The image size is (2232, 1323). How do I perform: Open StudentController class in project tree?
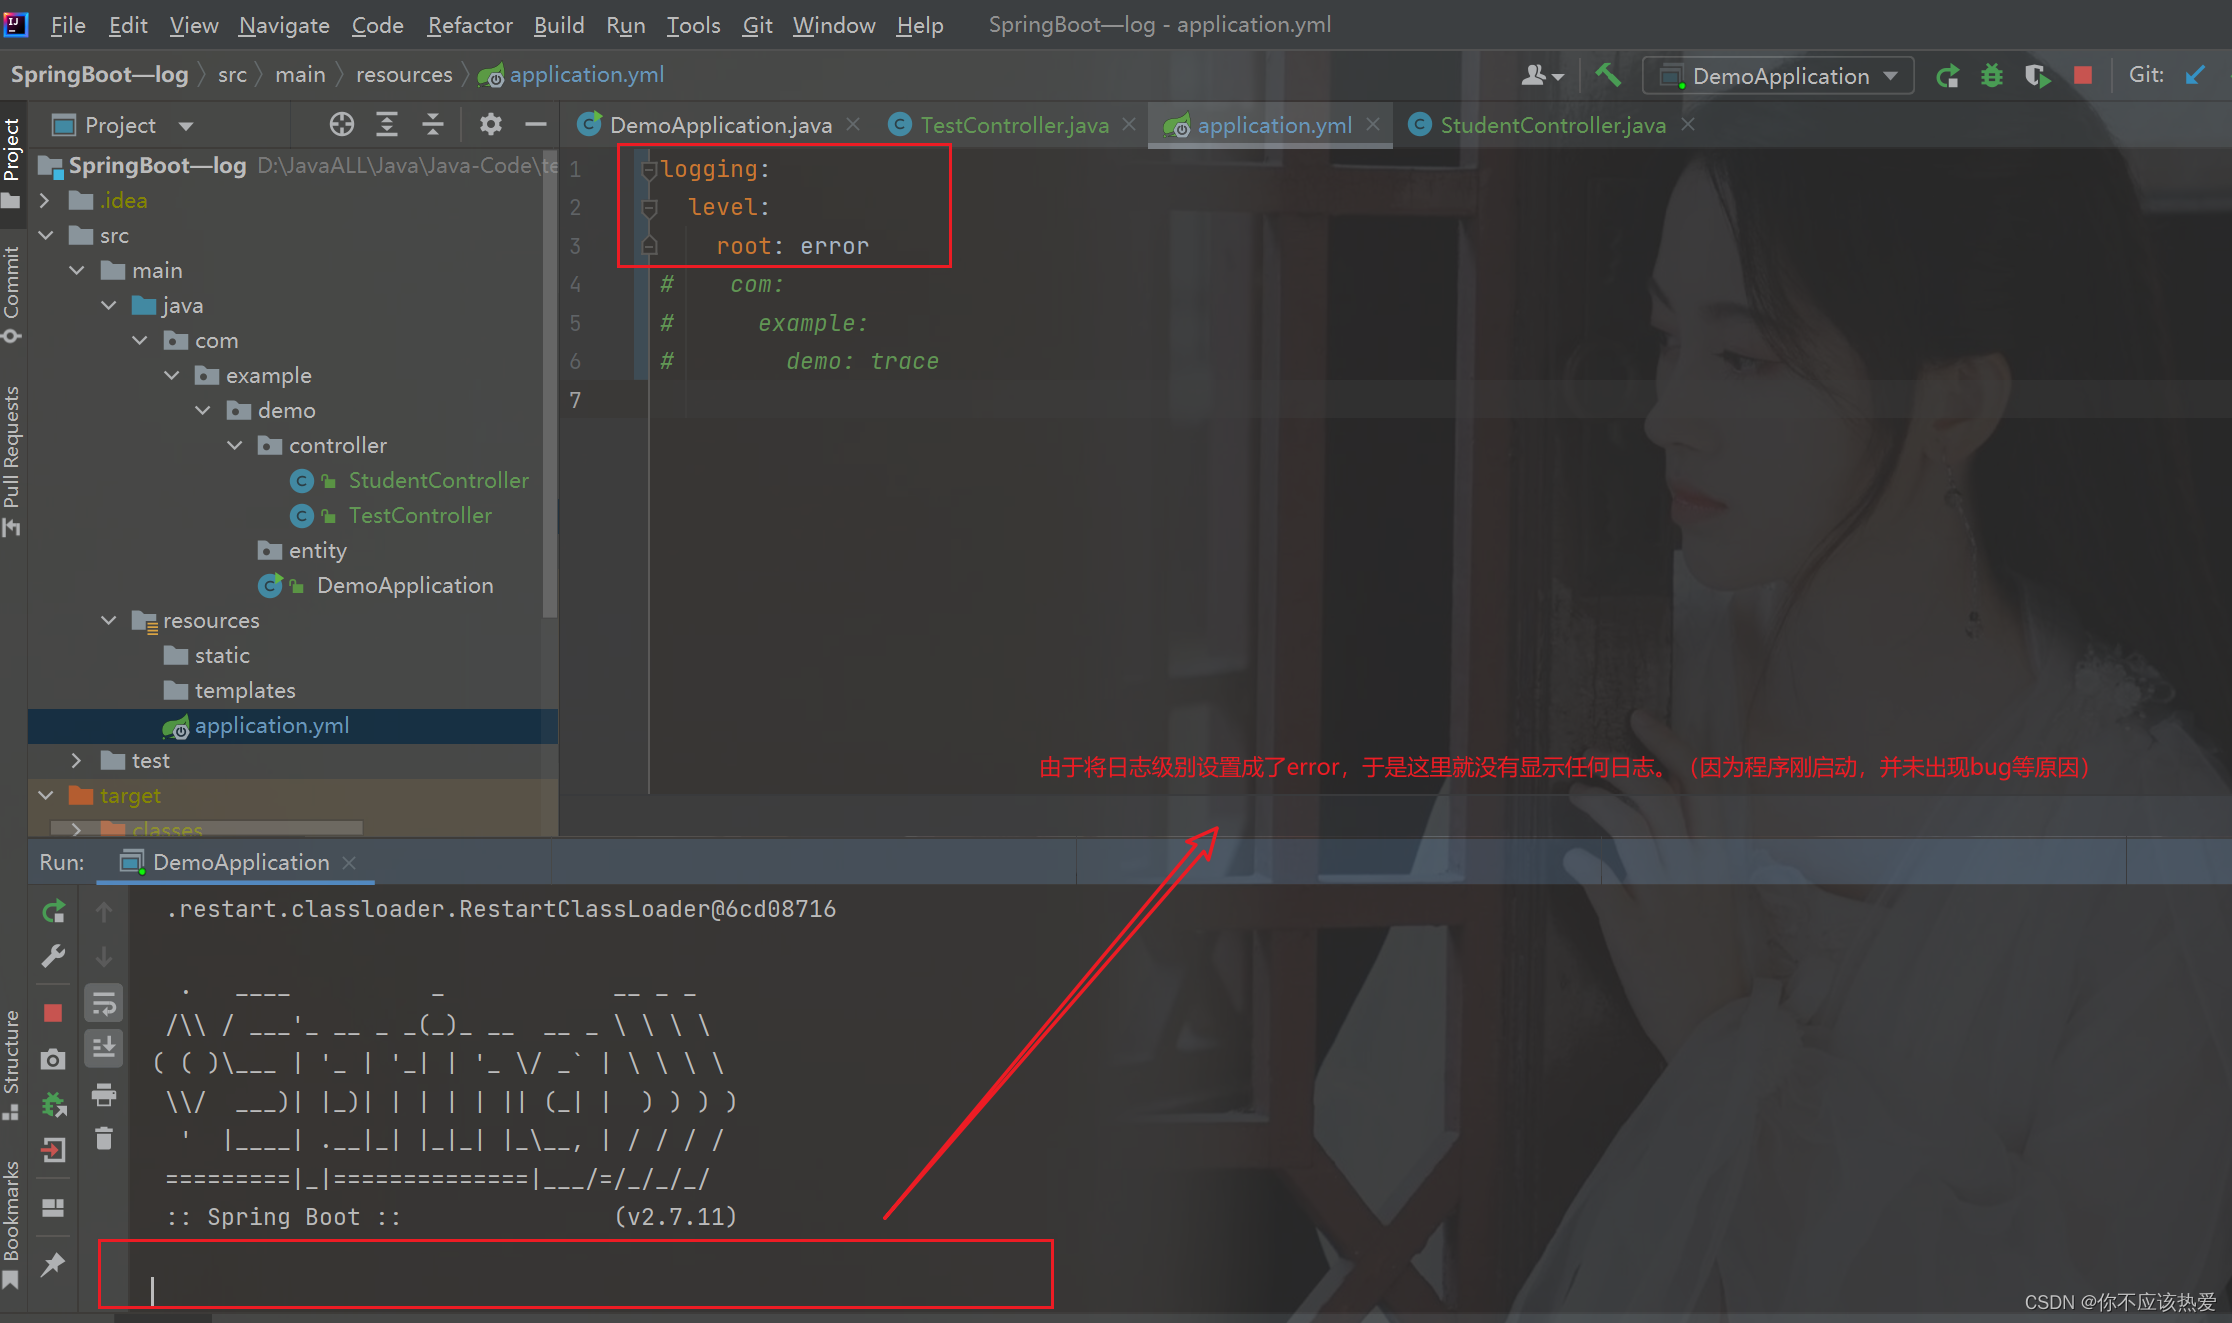437,481
